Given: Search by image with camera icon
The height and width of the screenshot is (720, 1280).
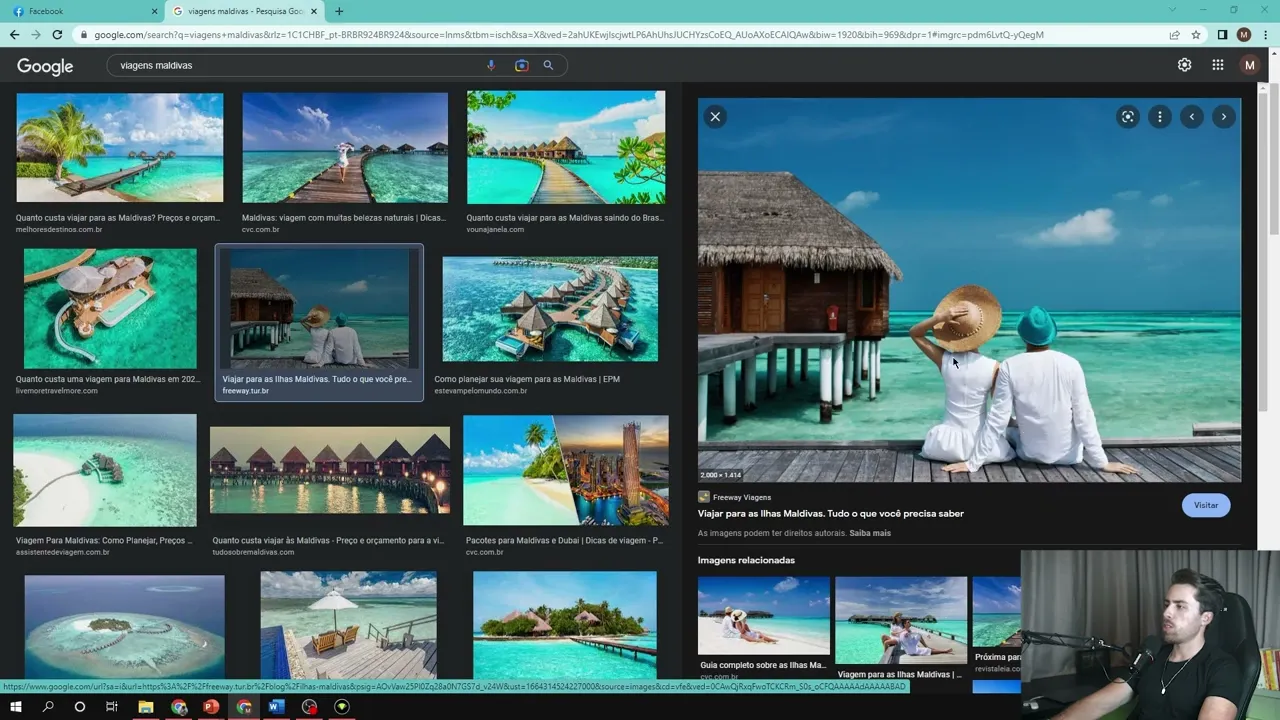Looking at the screenshot, I should (521, 65).
